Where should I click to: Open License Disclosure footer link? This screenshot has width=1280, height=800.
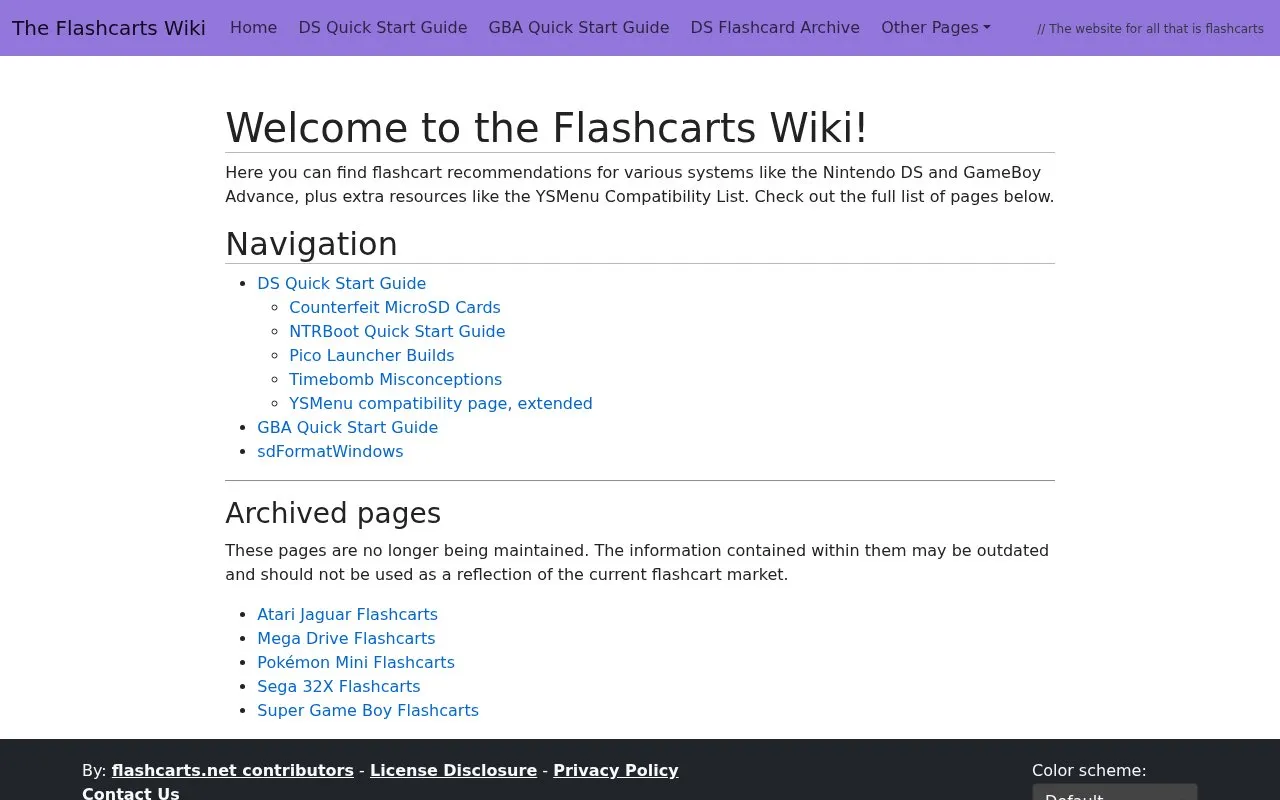[x=453, y=770]
